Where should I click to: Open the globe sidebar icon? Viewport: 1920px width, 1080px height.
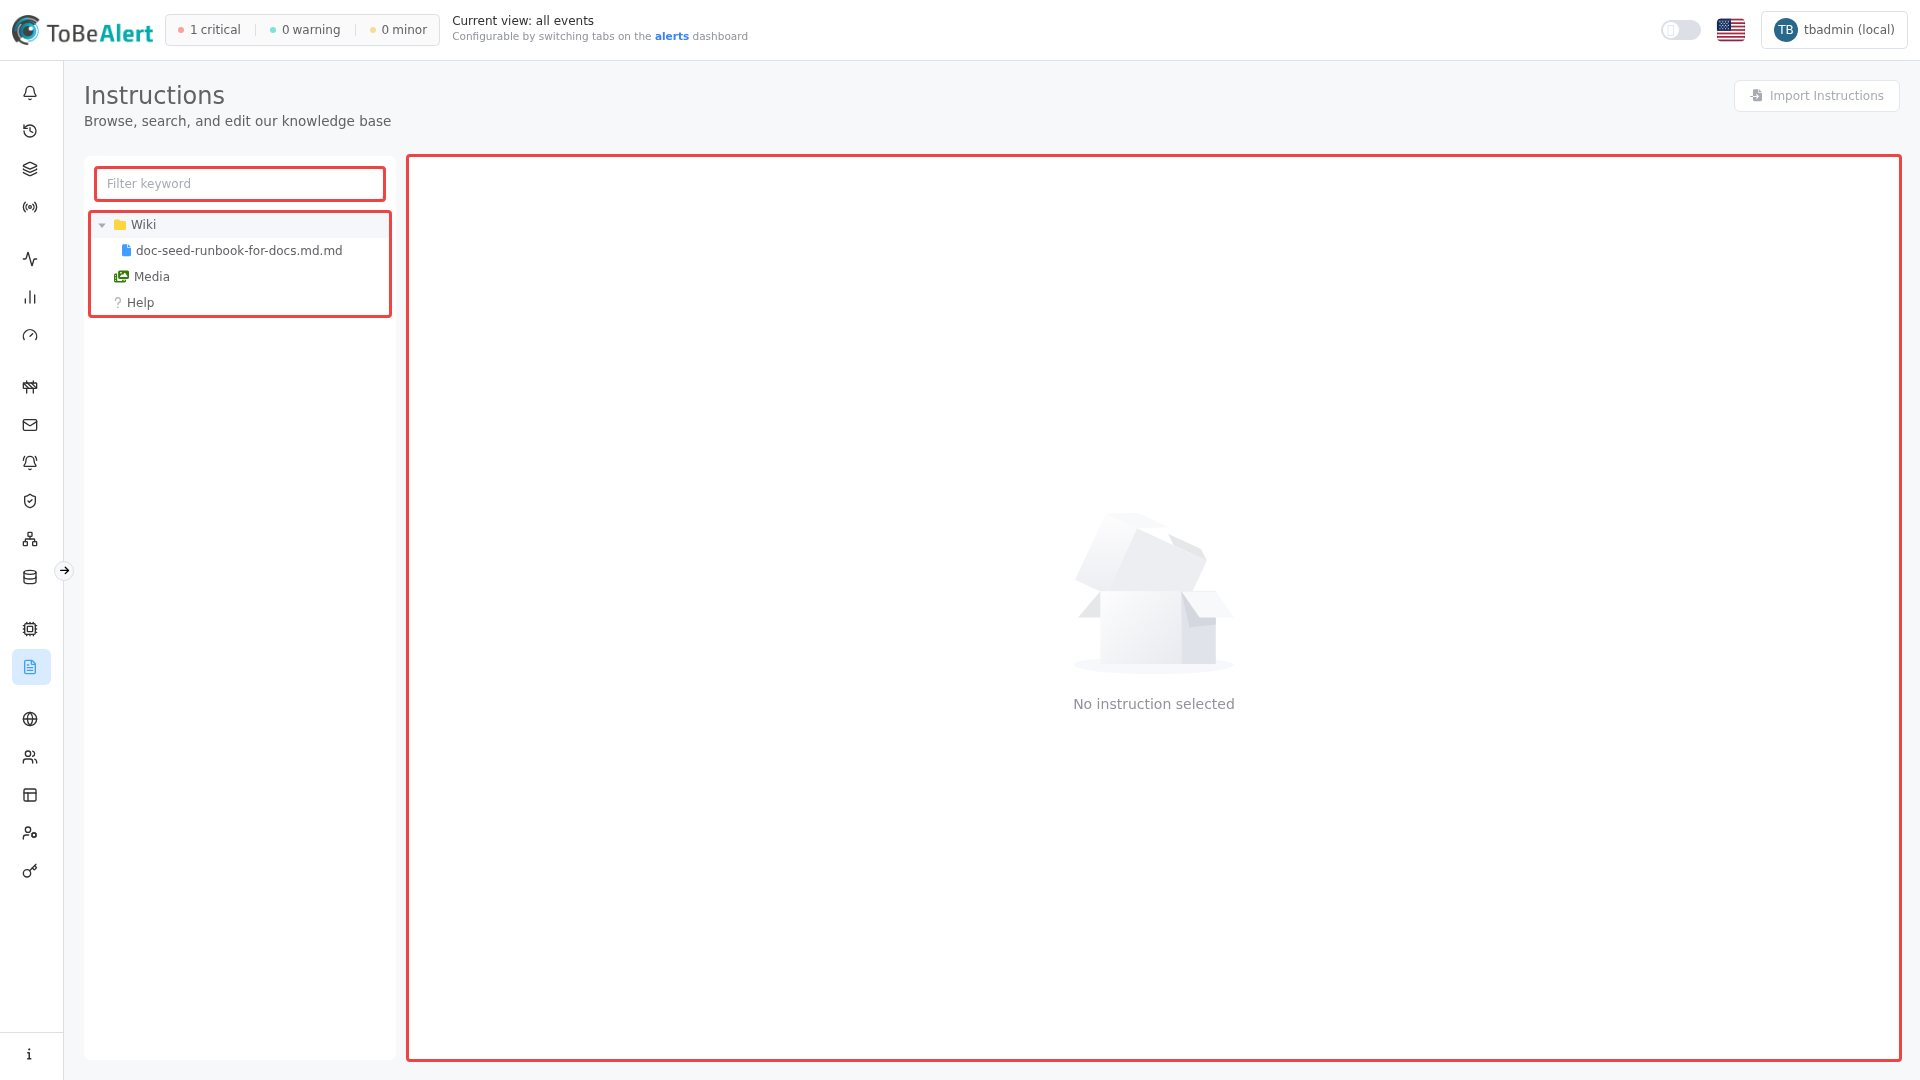pos(30,719)
